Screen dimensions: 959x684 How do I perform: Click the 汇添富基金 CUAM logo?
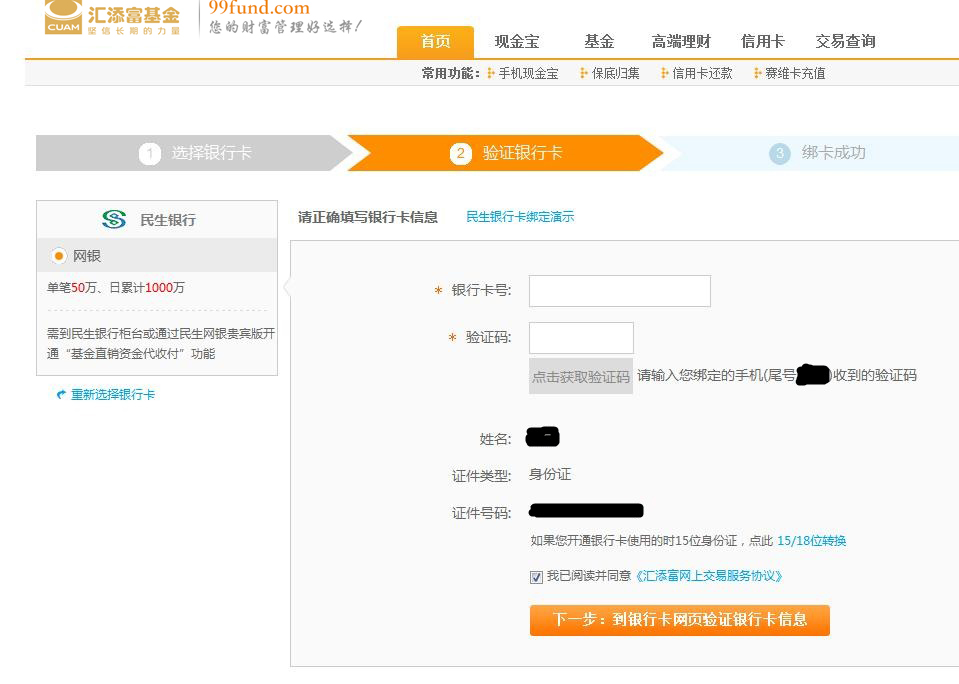[113, 17]
